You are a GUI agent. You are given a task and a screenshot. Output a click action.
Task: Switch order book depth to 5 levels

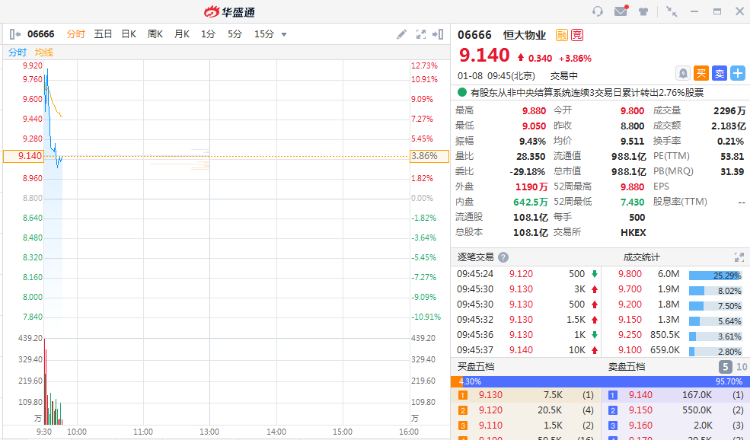point(725,367)
